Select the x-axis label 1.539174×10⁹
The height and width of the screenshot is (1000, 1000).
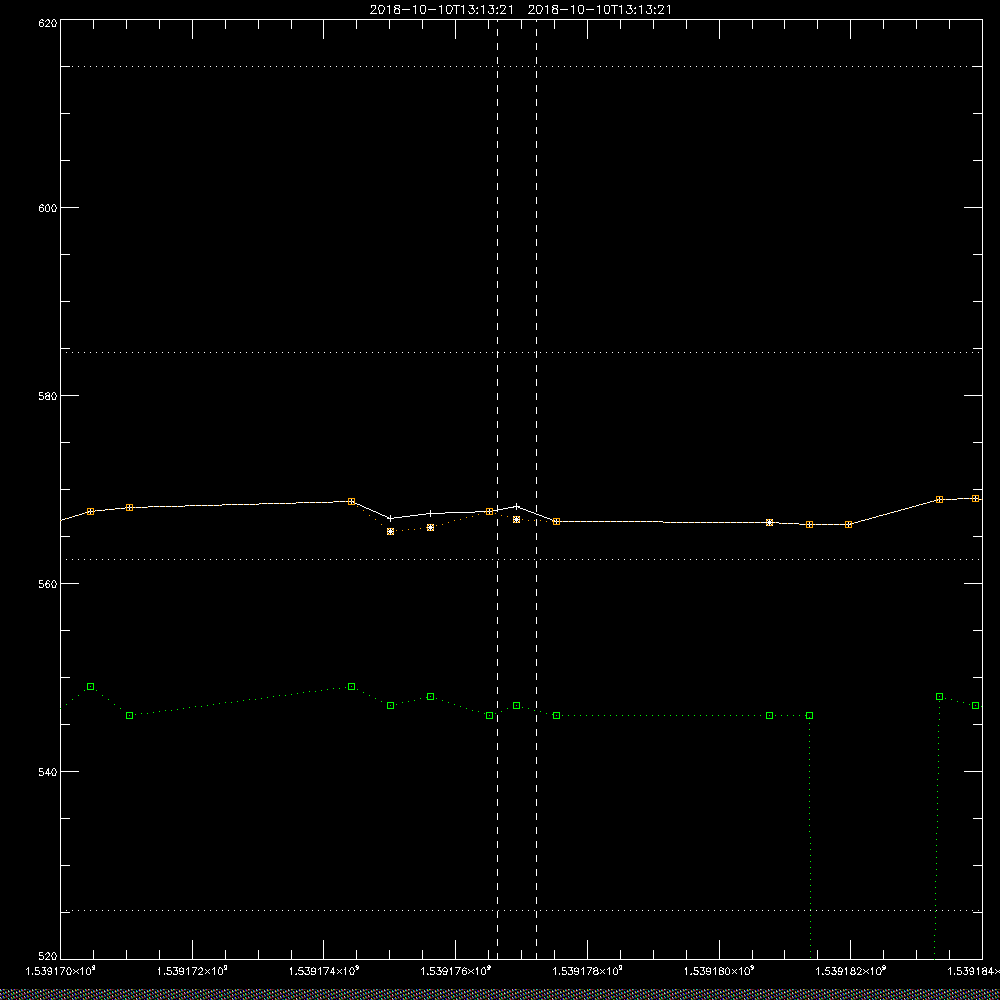324,971
